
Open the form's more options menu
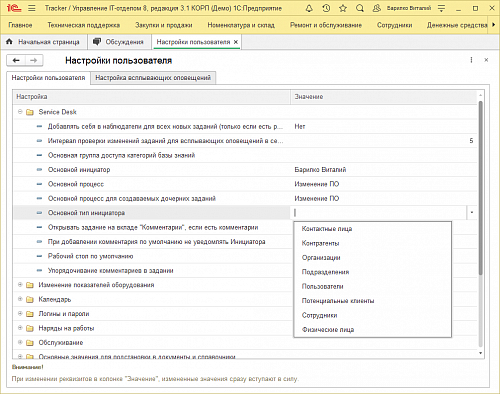coord(471,60)
